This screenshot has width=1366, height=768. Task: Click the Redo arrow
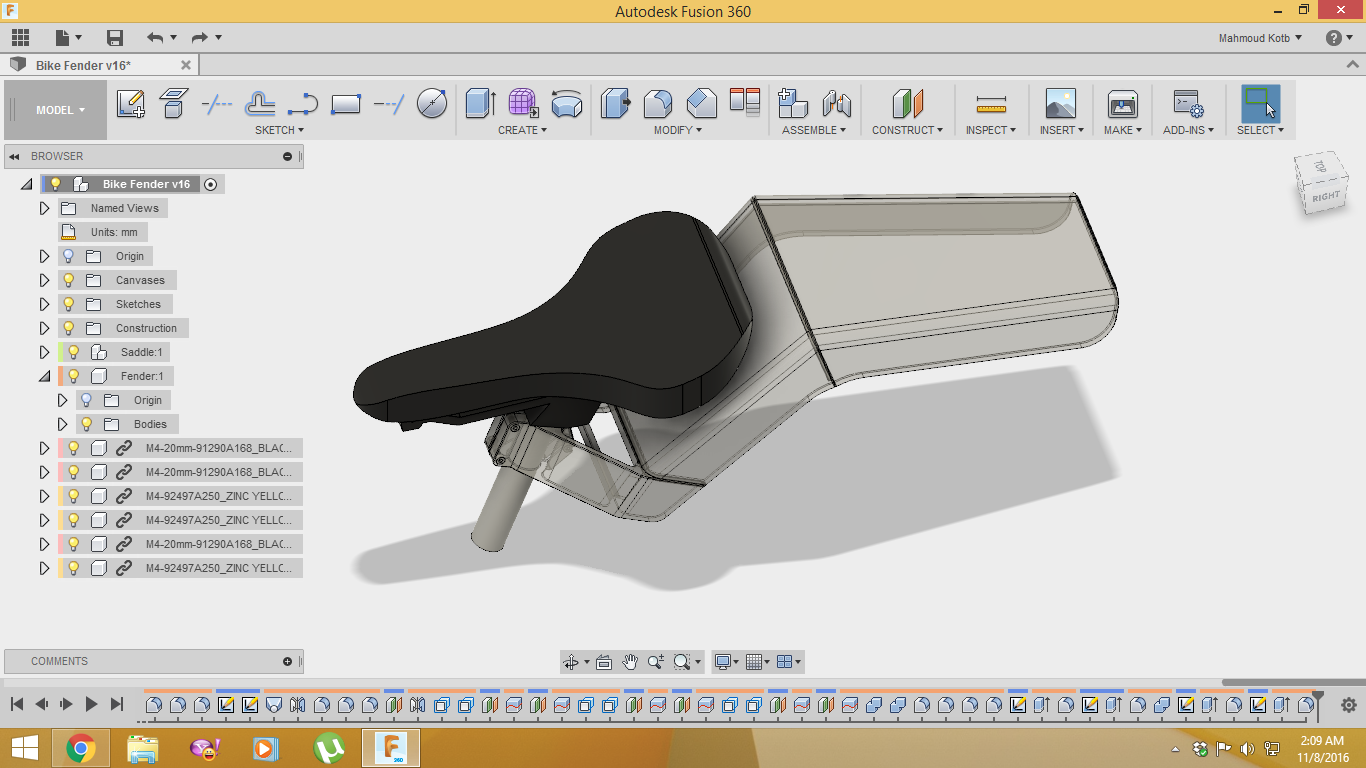200,38
